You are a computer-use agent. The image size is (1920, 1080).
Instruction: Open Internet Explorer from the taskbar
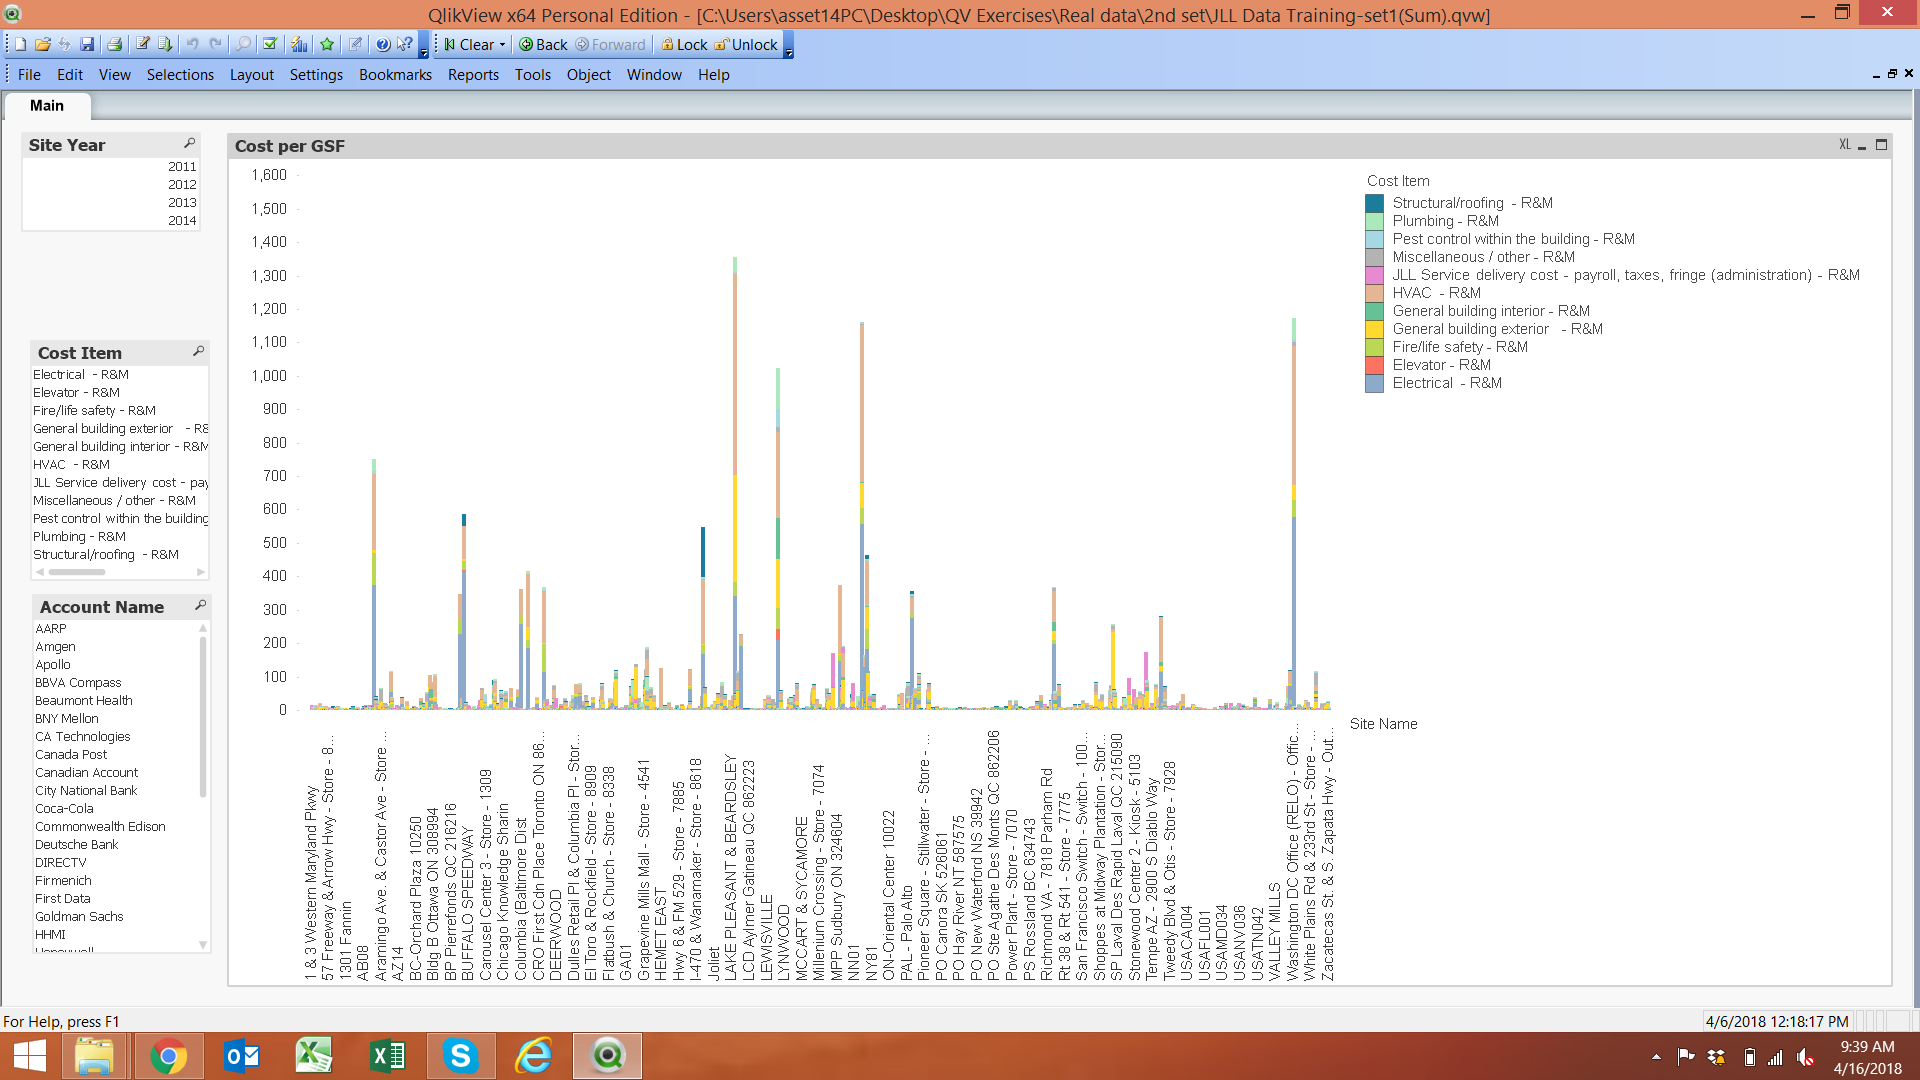point(533,1056)
